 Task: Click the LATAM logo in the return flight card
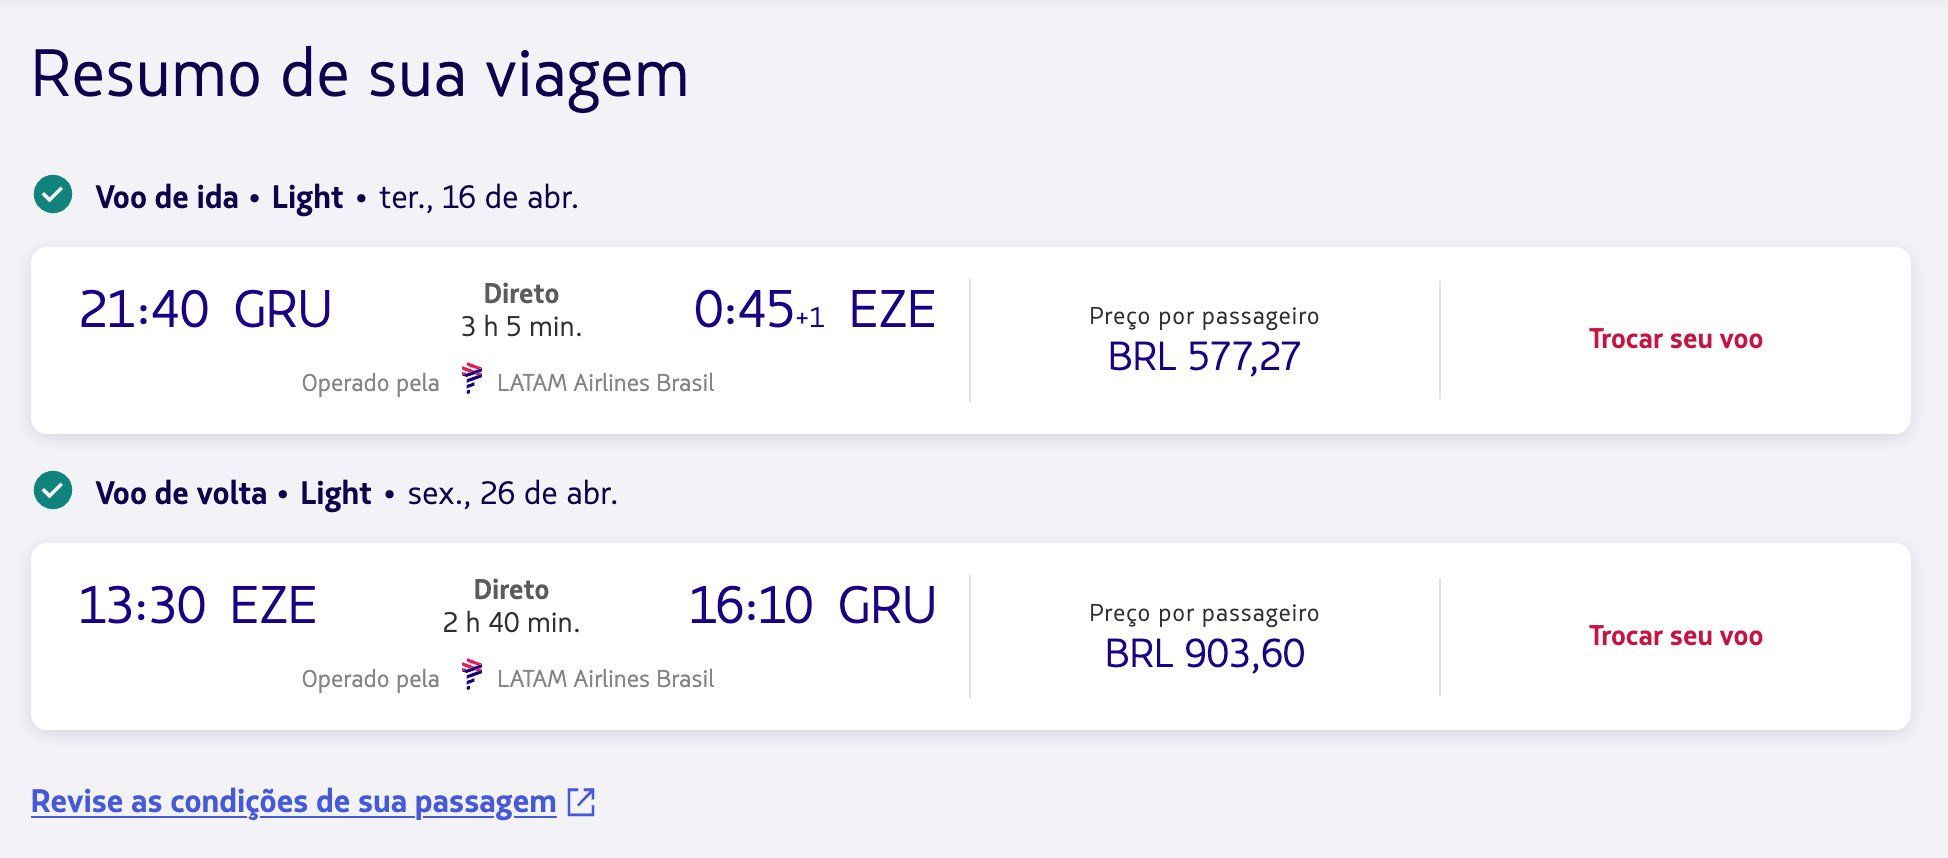(472, 676)
